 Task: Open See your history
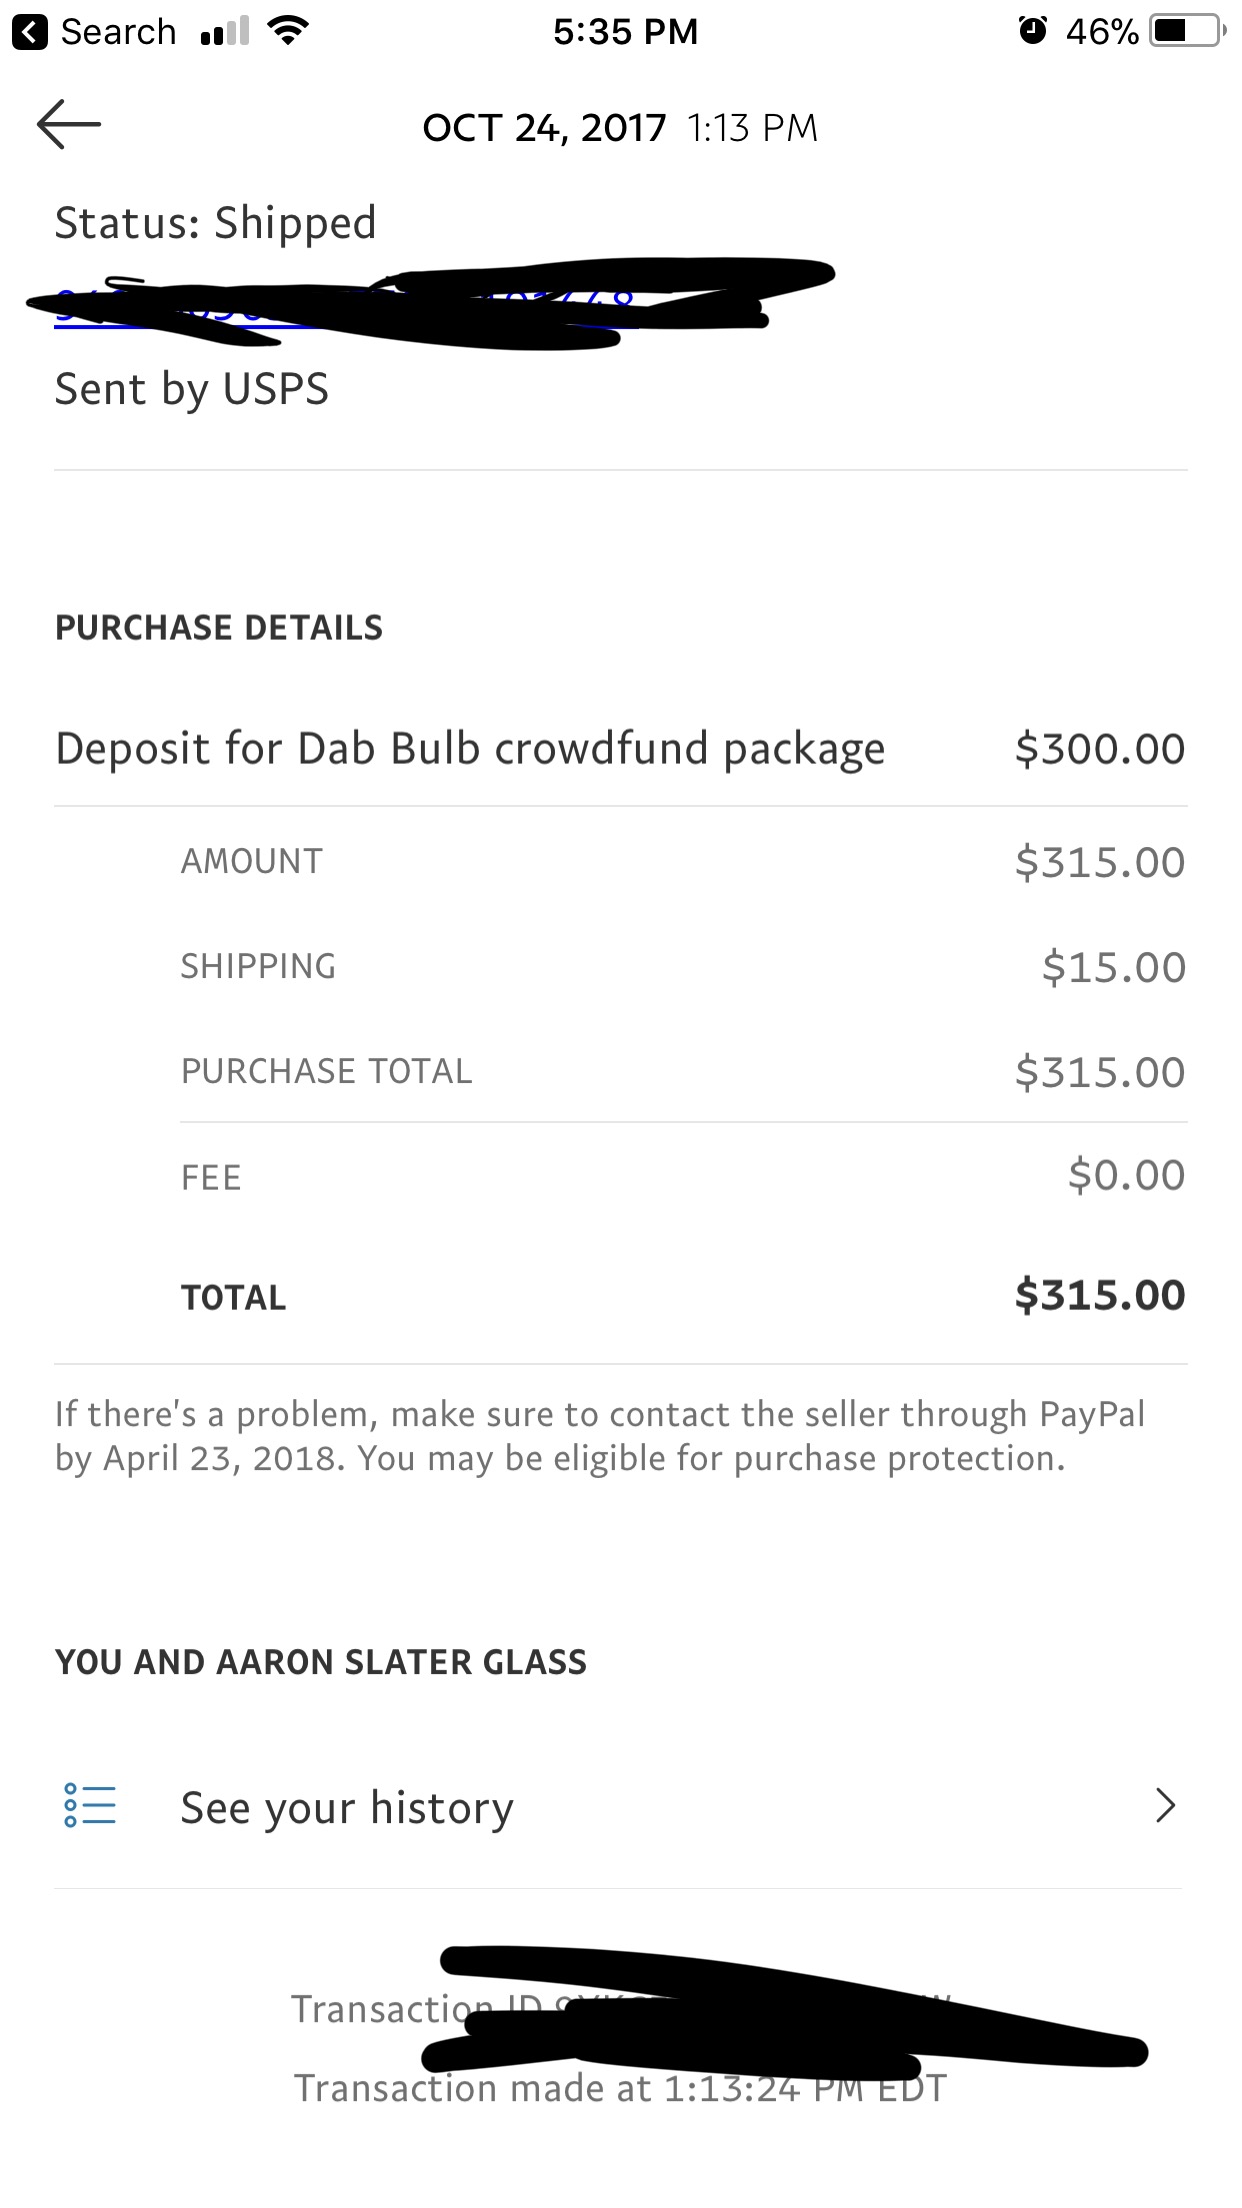(347, 1808)
